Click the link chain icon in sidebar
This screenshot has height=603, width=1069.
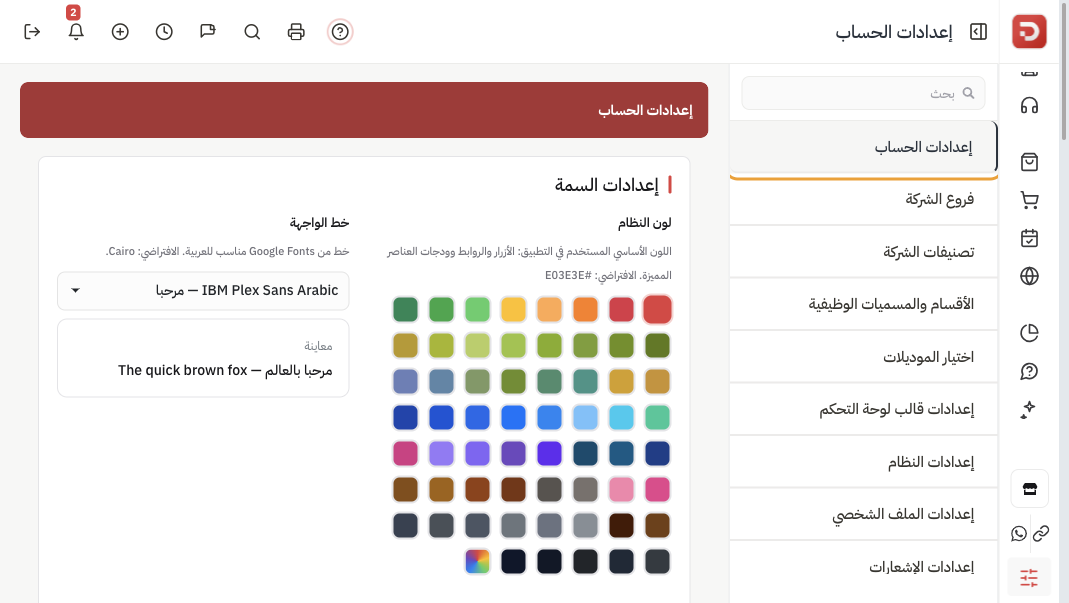1041,533
